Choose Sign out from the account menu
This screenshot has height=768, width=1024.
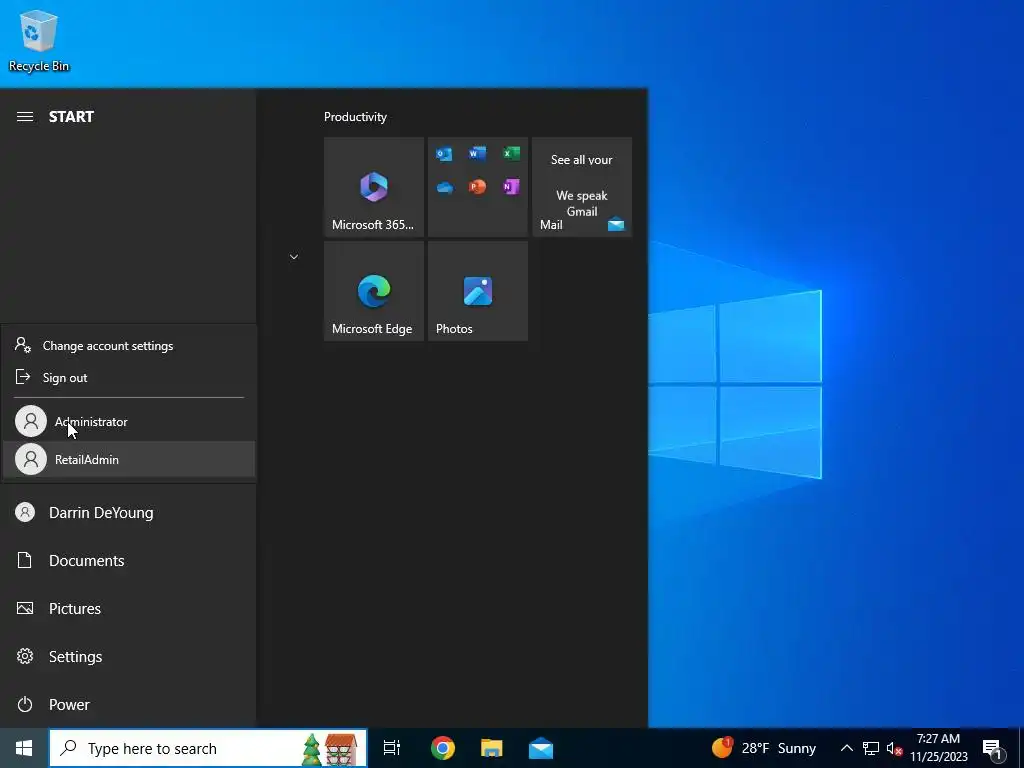click(129, 377)
